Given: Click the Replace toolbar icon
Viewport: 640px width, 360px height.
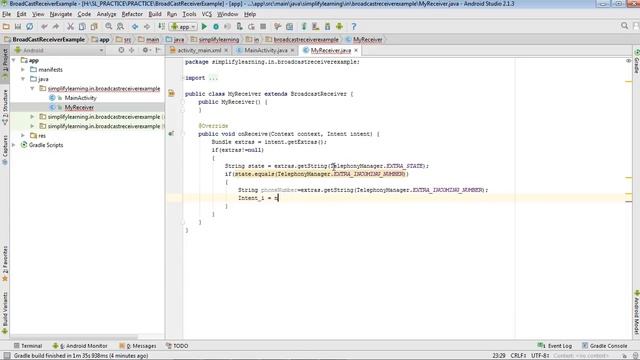Looking at the screenshot, I should pyautogui.click(x=120, y=27).
